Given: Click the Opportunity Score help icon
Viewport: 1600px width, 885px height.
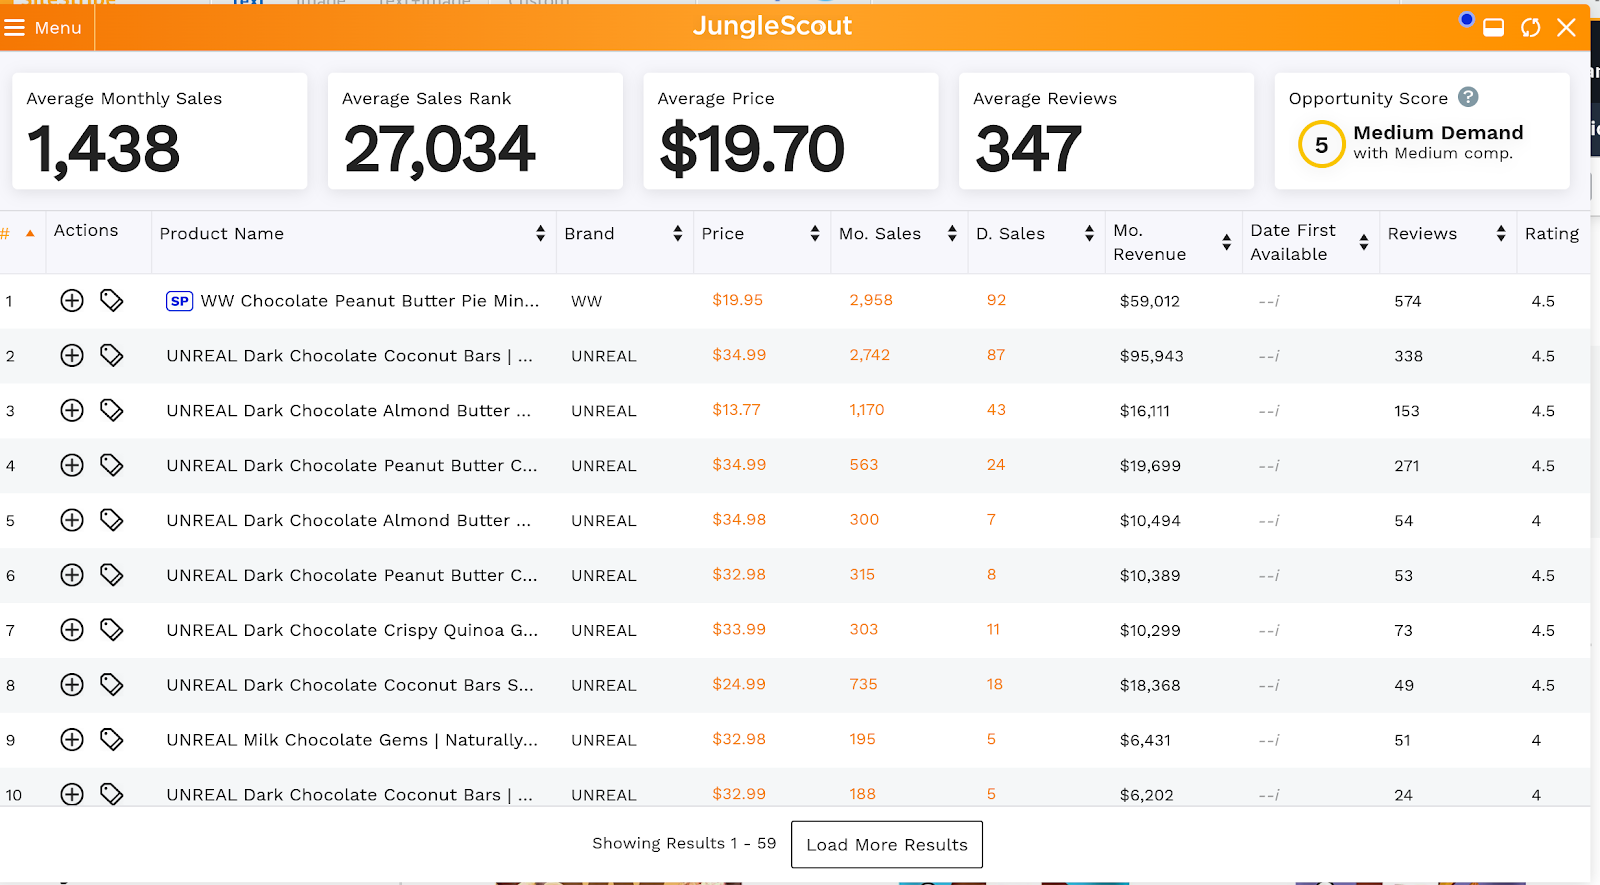Looking at the screenshot, I should click(x=1468, y=97).
